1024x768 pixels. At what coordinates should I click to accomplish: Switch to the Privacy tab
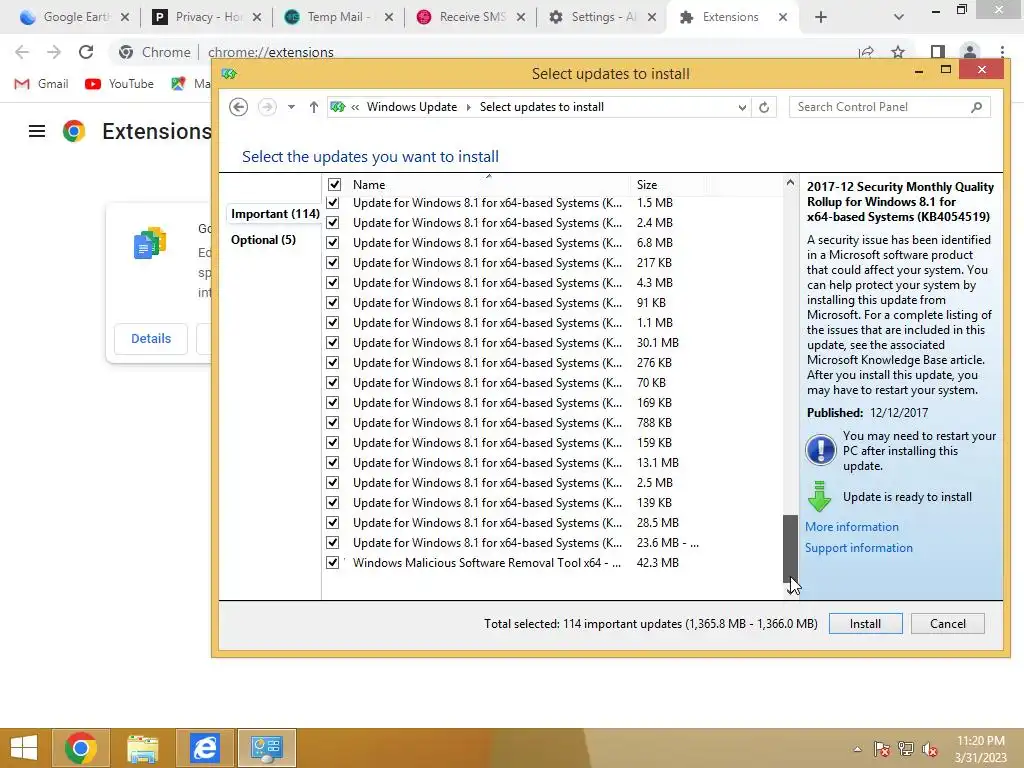pos(206,17)
